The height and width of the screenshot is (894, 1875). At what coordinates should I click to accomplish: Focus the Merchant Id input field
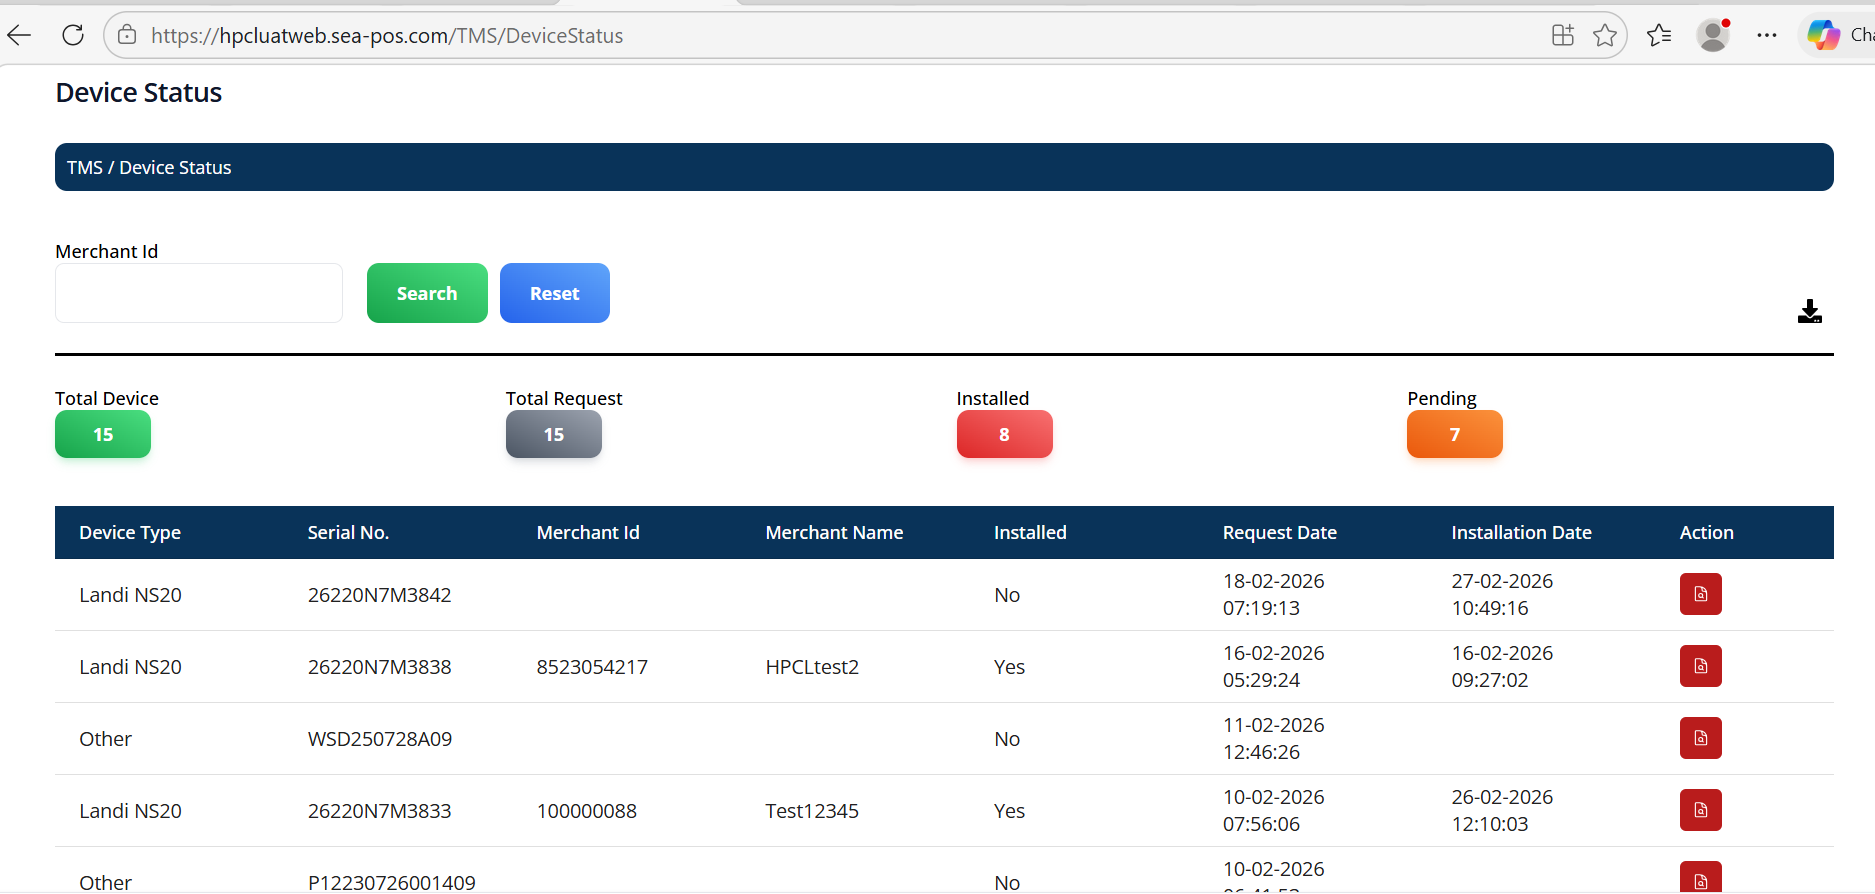tap(199, 293)
